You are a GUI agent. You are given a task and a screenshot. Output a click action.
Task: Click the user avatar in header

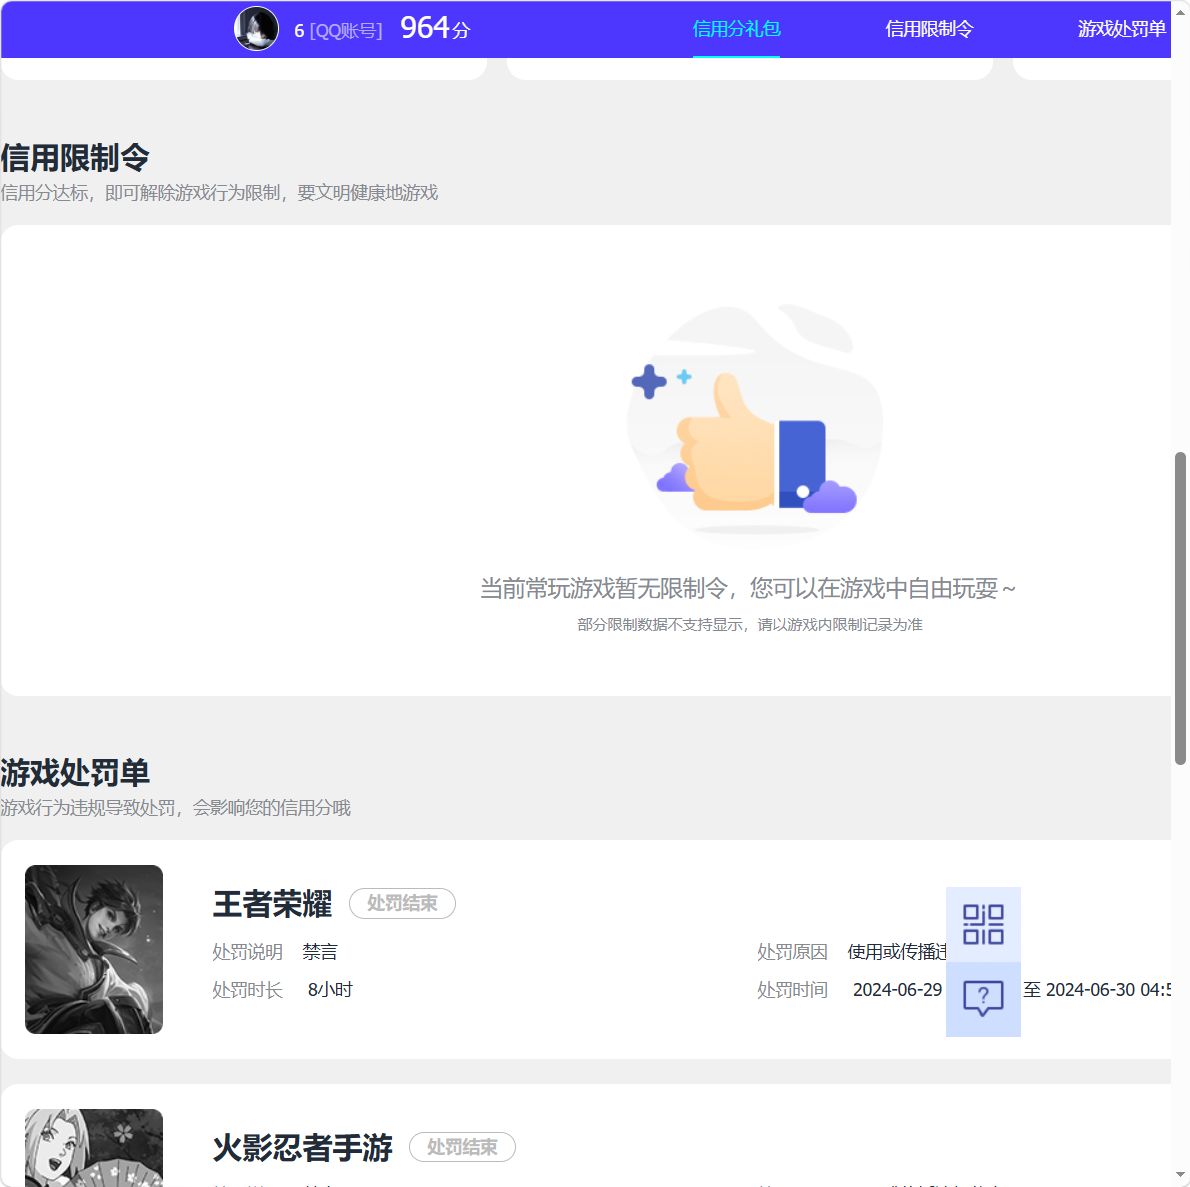257,29
